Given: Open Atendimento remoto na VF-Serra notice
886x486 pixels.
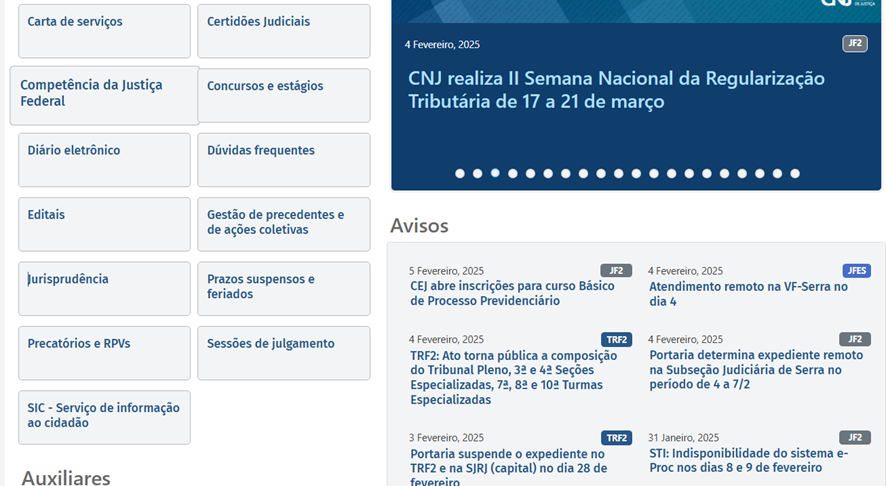Looking at the screenshot, I should click(x=748, y=294).
